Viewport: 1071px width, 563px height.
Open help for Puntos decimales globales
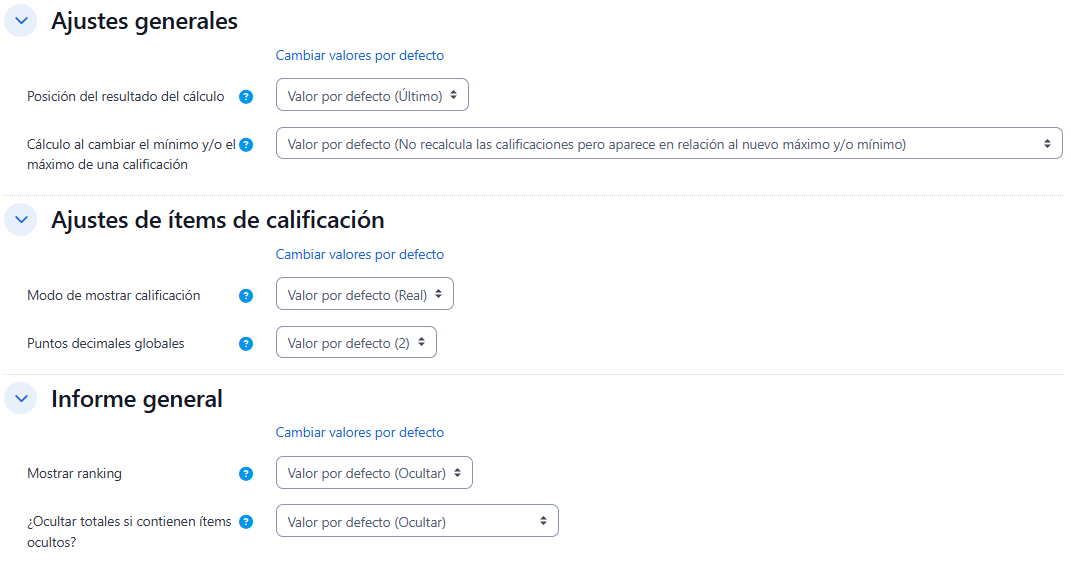click(x=246, y=344)
